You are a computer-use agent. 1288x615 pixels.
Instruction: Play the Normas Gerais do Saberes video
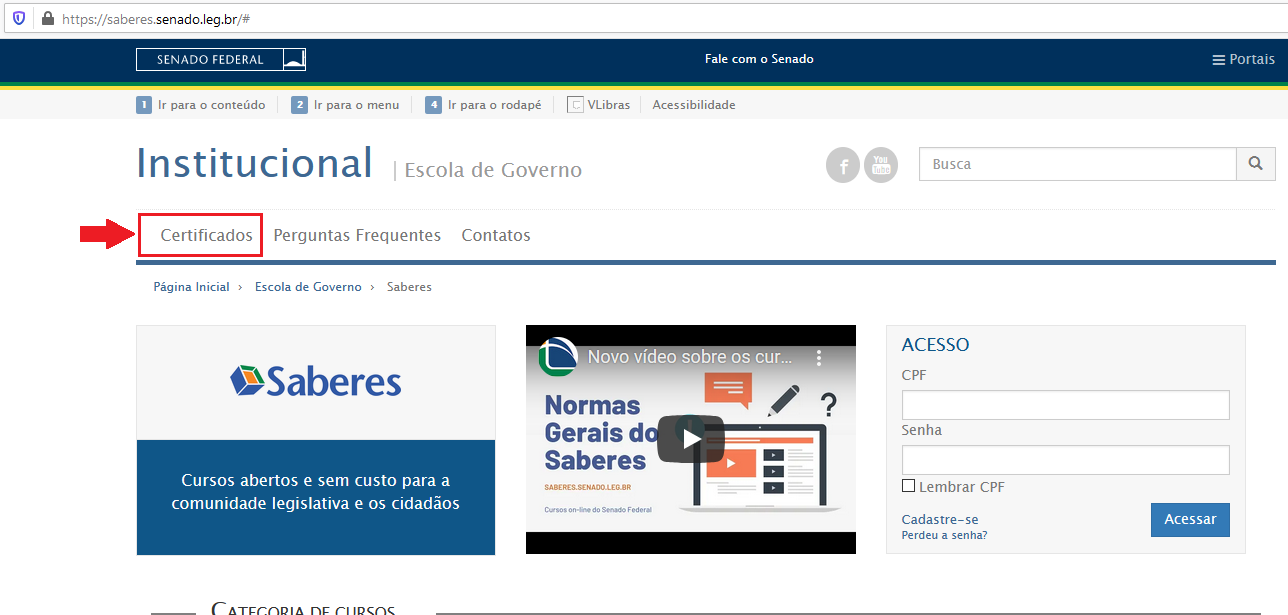pos(690,438)
